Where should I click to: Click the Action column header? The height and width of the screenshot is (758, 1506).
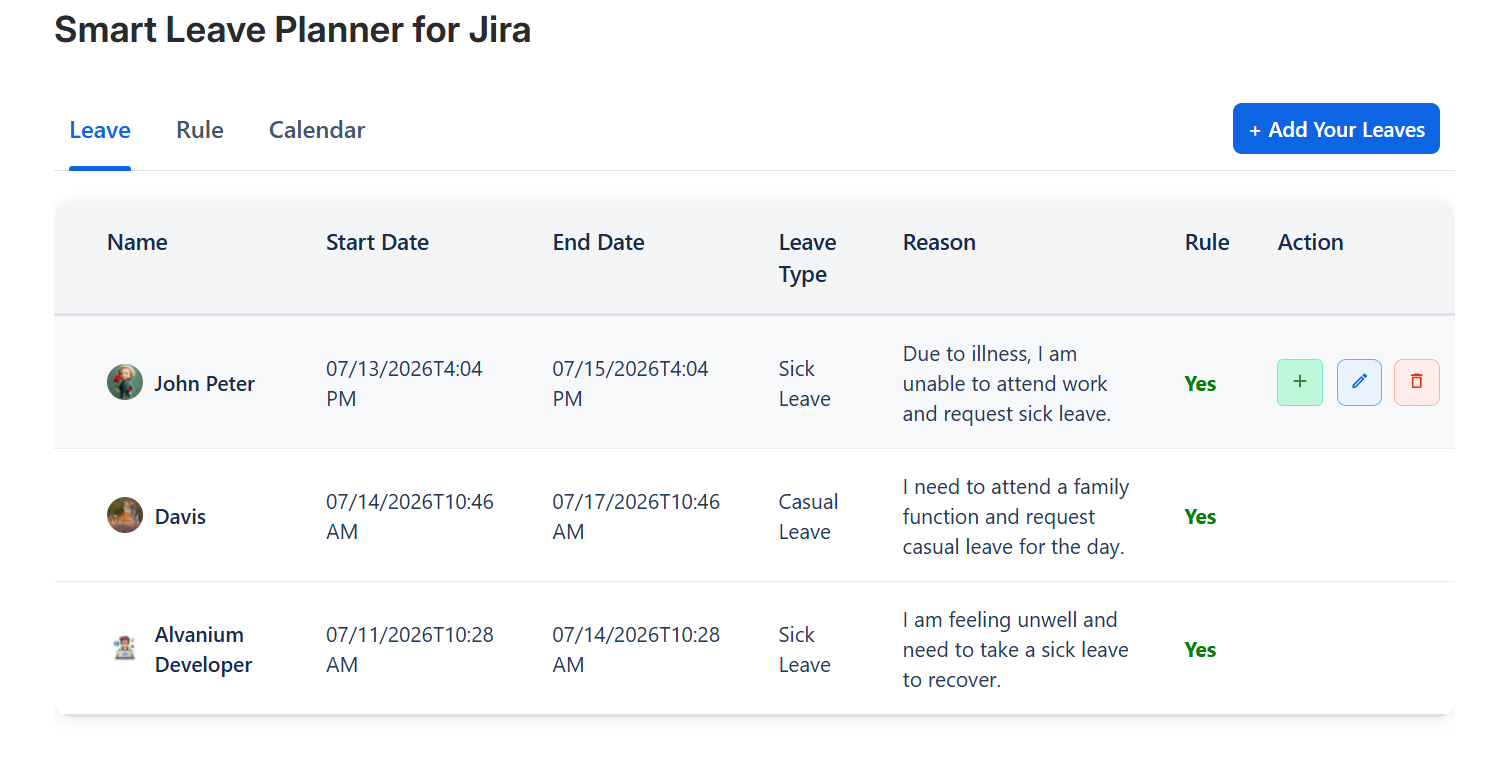coord(1310,242)
